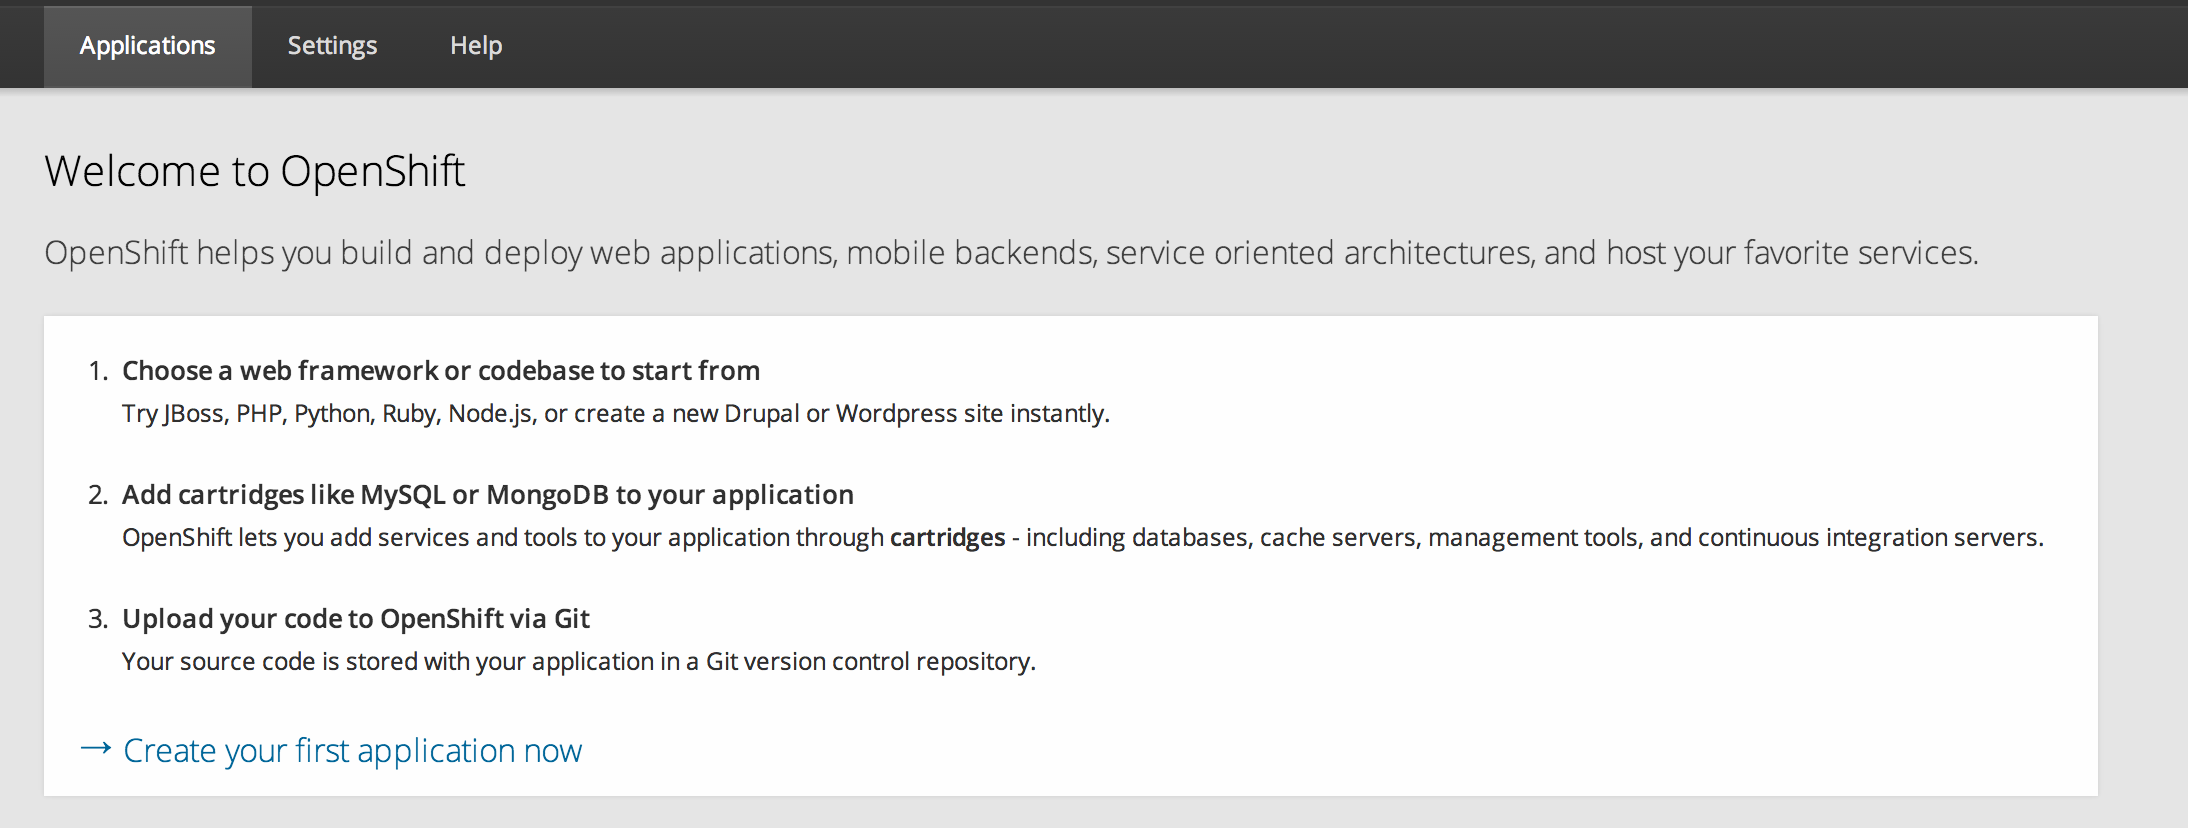2188x828 pixels.
Task: Click the 'Your source code is stored' sentence
Action: click(578, 662)
